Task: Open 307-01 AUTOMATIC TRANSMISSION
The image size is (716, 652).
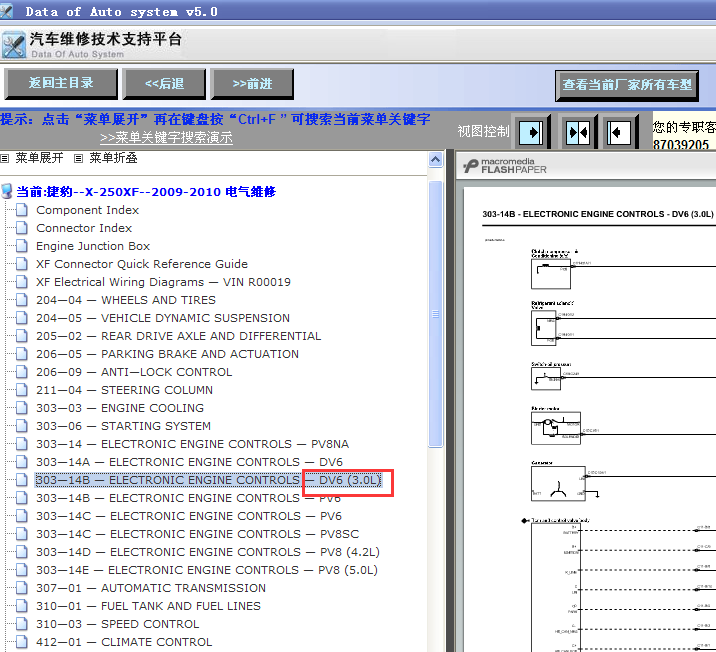Action: pyautogui.click(x=151, y=589)
